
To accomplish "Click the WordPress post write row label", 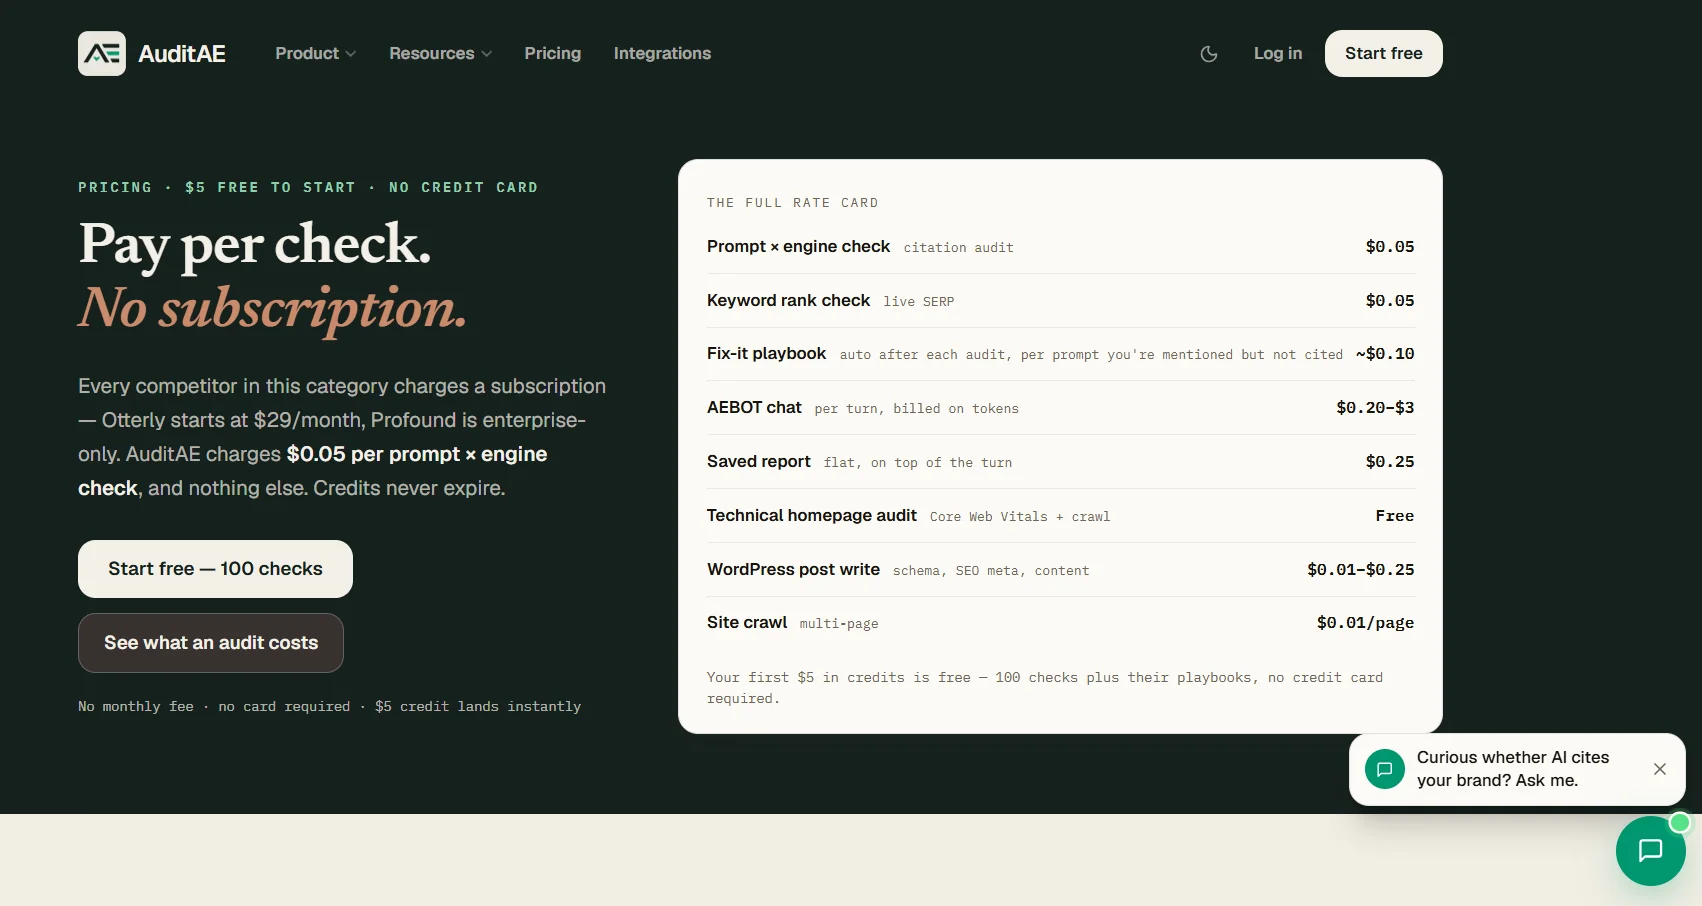I will coord(793,570).
